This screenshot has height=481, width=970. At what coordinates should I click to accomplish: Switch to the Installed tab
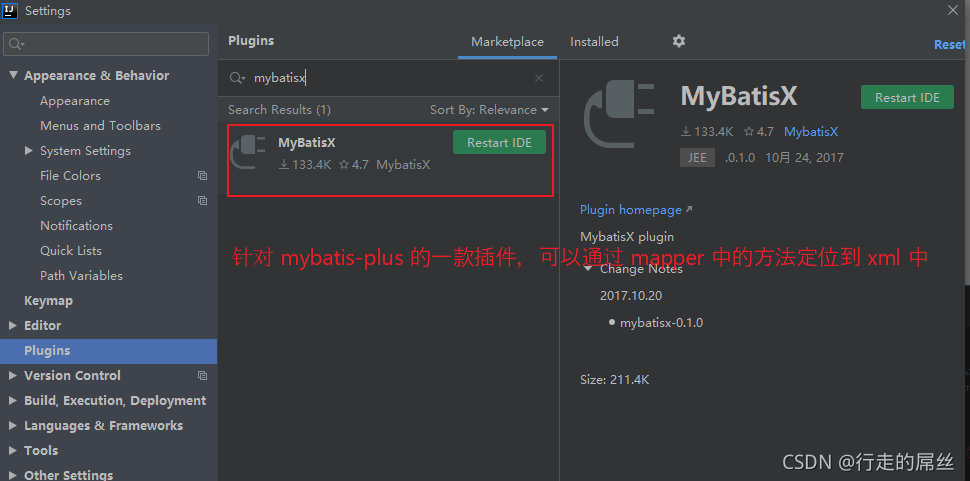594,41
